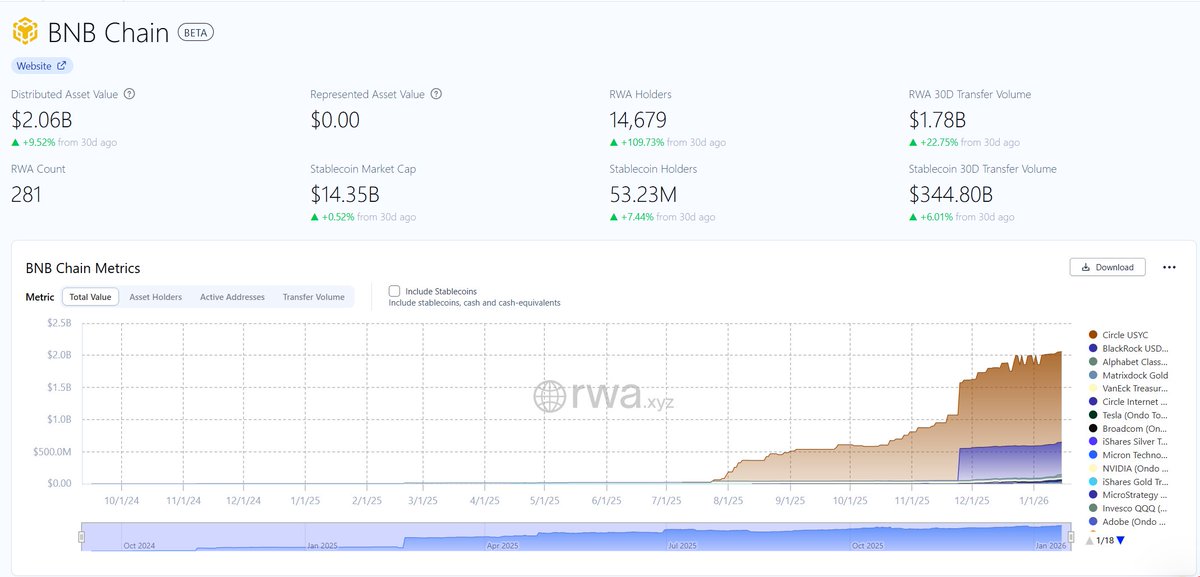Toggle MicroStrategy legend entry
Image resolution: width=1200 pixels, height=577 pixels.
pos(1127,494)
